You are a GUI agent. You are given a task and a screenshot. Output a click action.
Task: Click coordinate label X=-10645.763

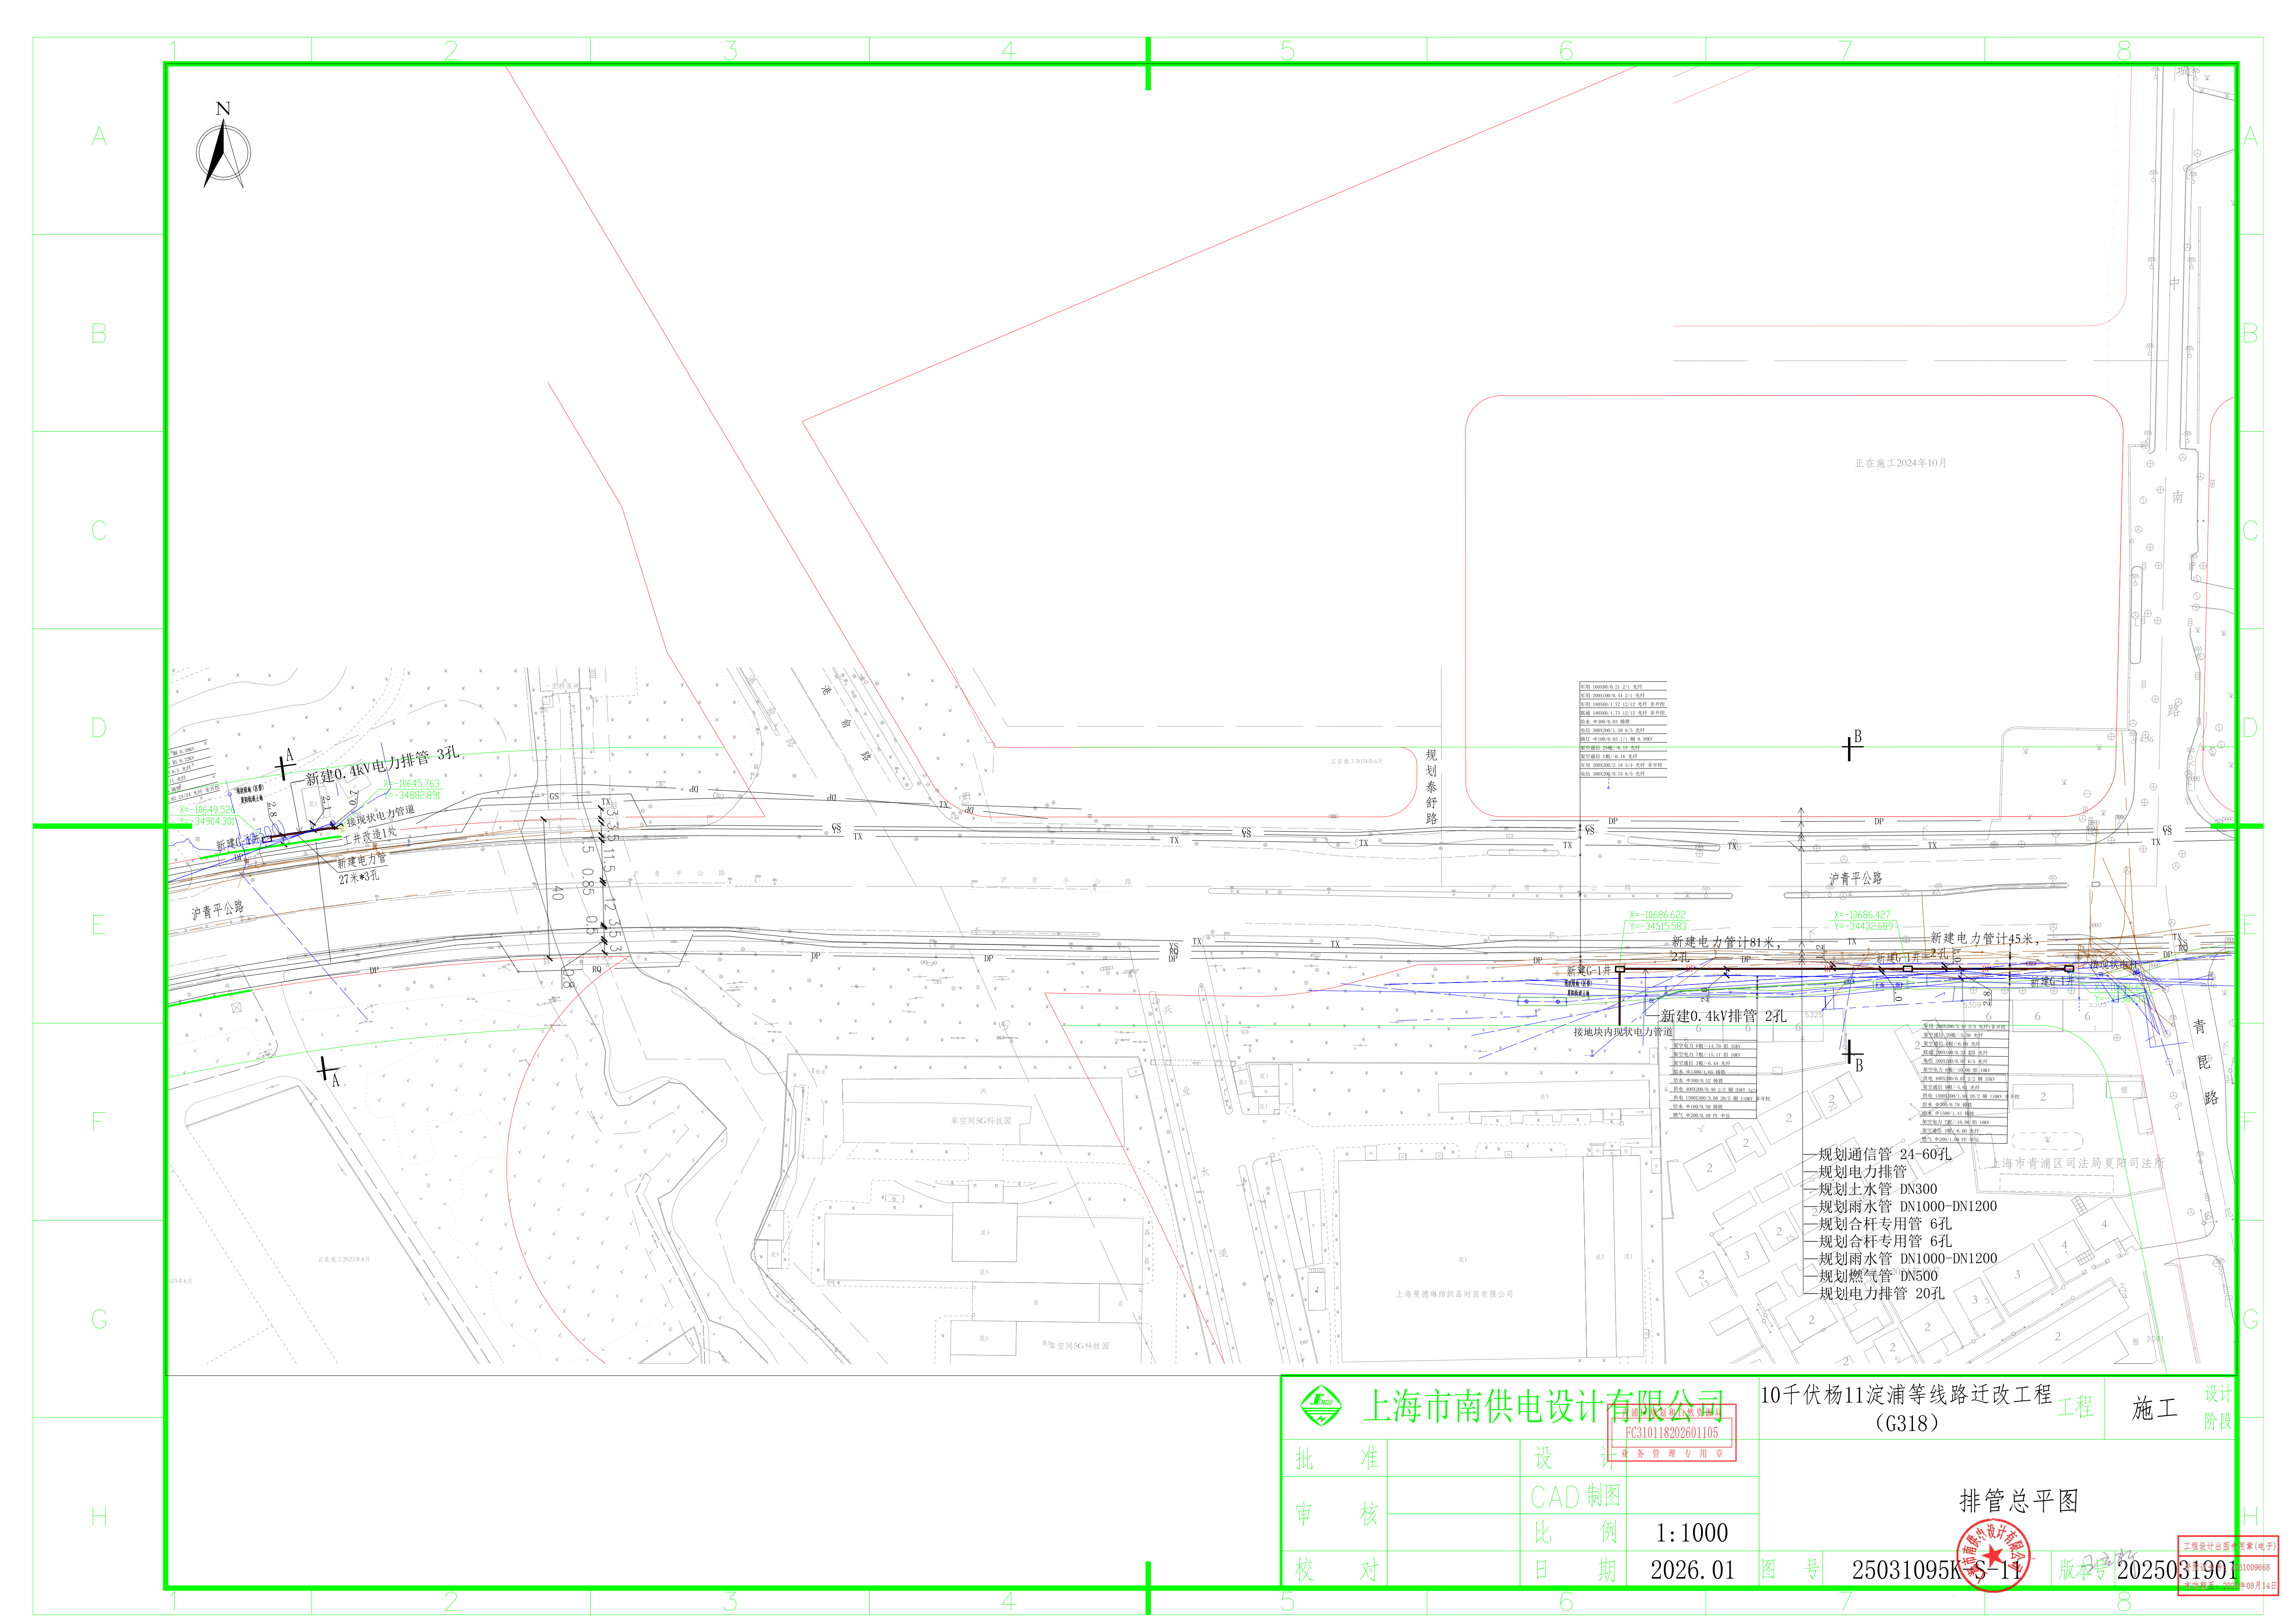pos(412,784)
